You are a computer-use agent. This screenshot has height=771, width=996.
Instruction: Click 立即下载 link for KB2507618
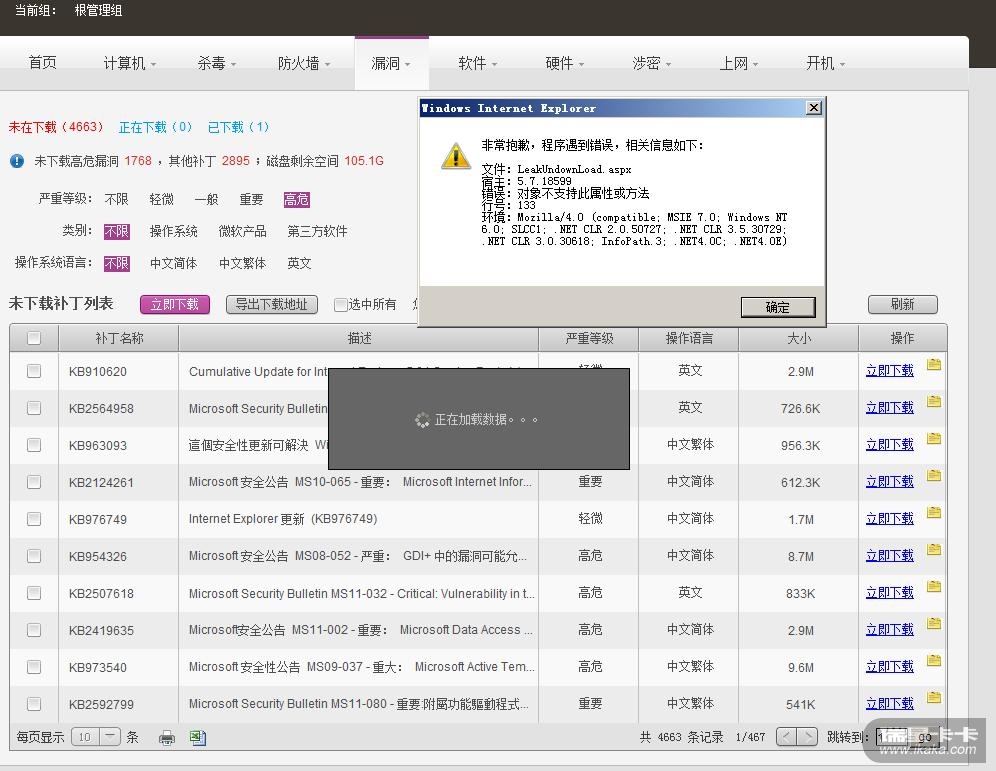tap(889, 593)
